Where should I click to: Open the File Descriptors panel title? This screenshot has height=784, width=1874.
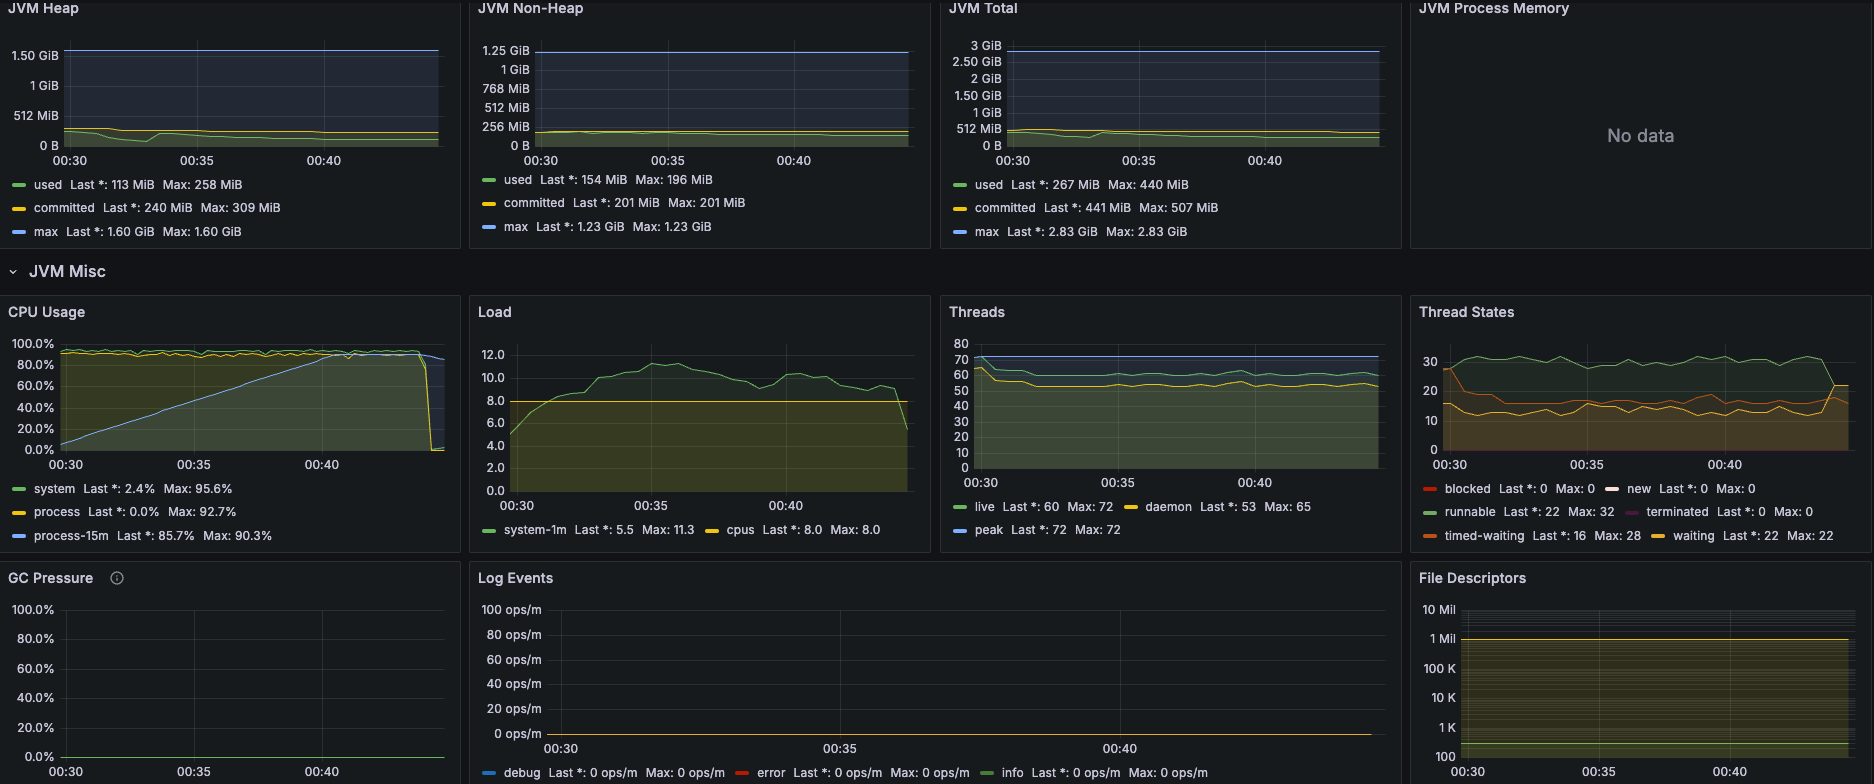pyautogui.click(x=1472, y=578)
